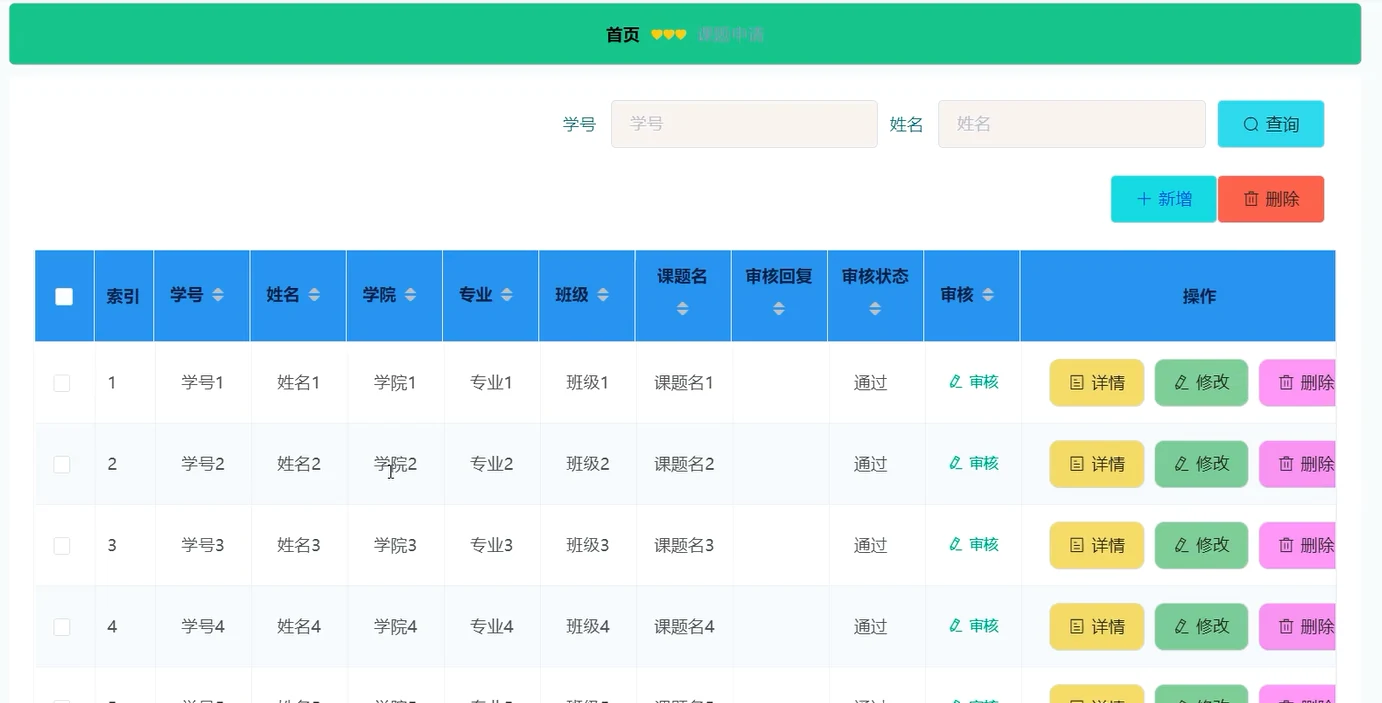Focus the 学号 search input field
The height and width of the screenshot is (703, 1382).
pos(744,124)
